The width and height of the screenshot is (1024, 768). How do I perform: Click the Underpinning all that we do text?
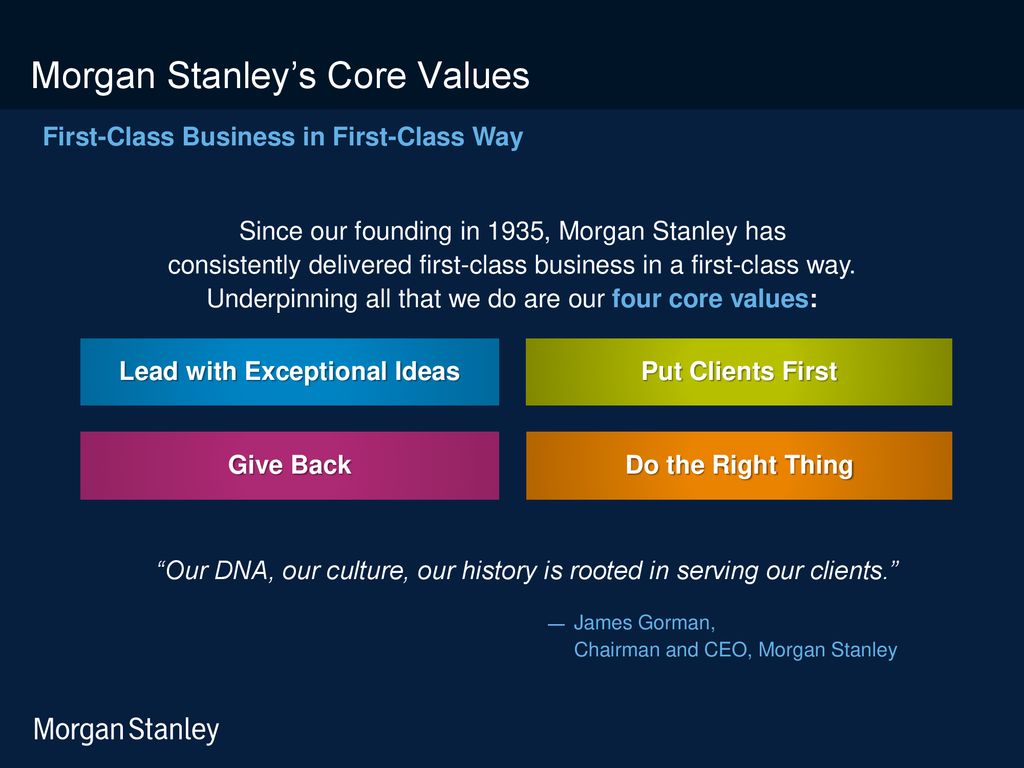[x=406, y=299]
